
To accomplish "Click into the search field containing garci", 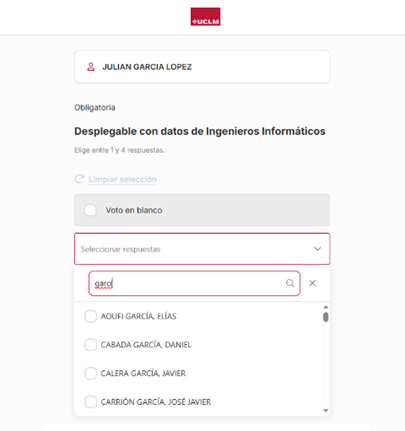I will coord(194,283).
